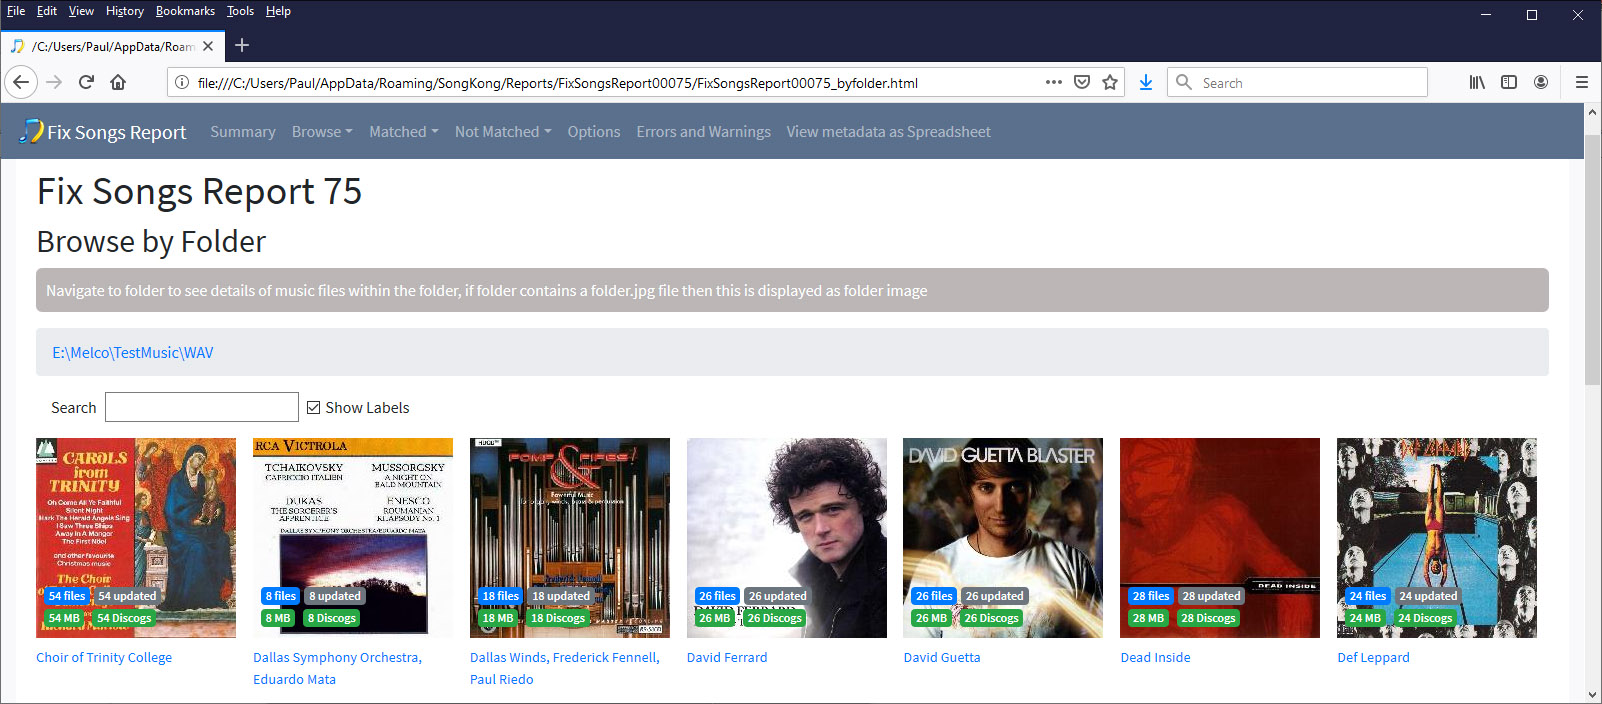Image resolution: width=1602 pixels, height=704 pixels.
Task: Reload the current page
Action: coord(86,83)
